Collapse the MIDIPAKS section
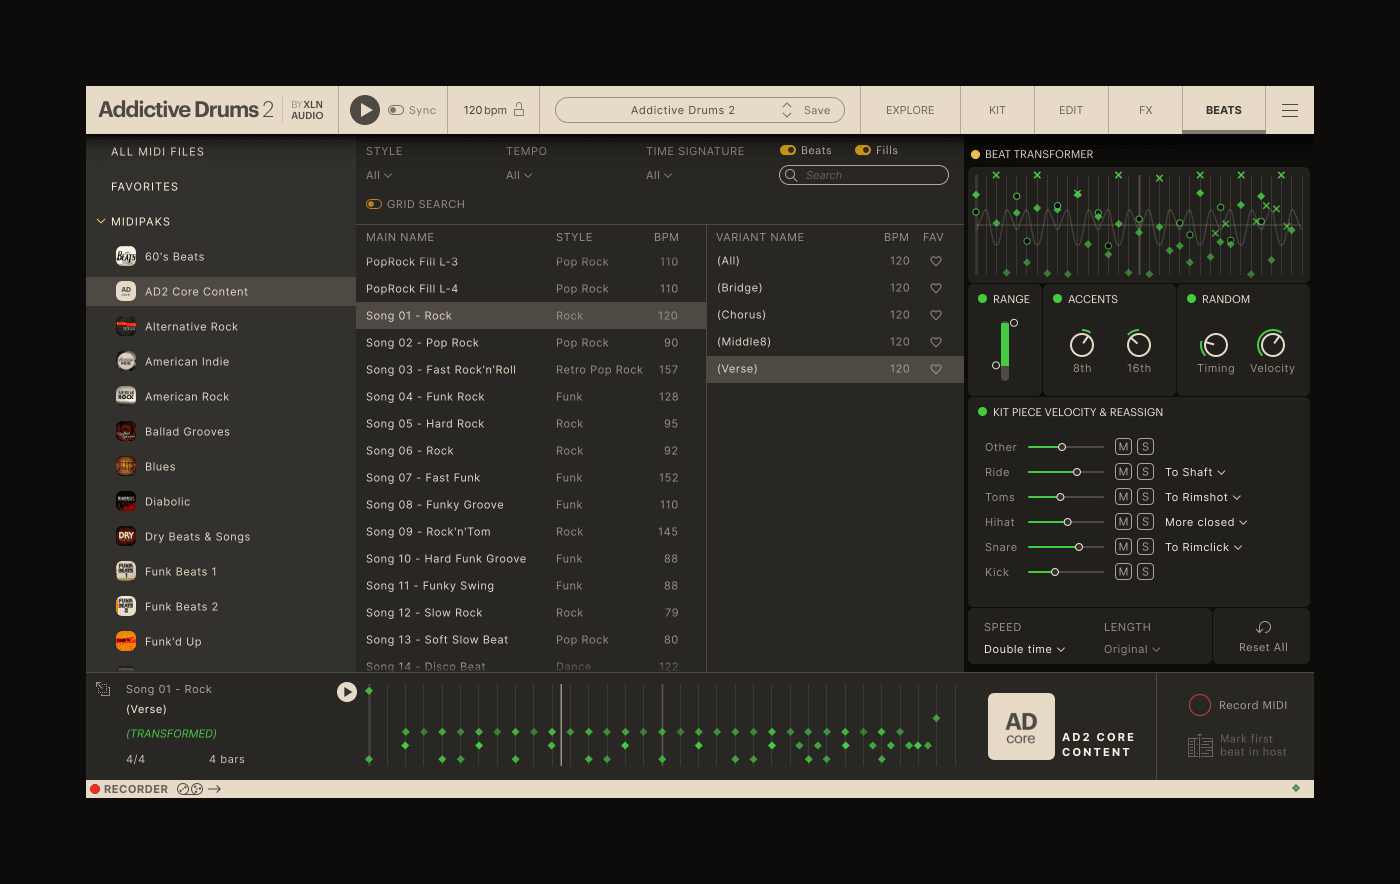This screenshot has width=1400, height=884. [x=101, y=222]
